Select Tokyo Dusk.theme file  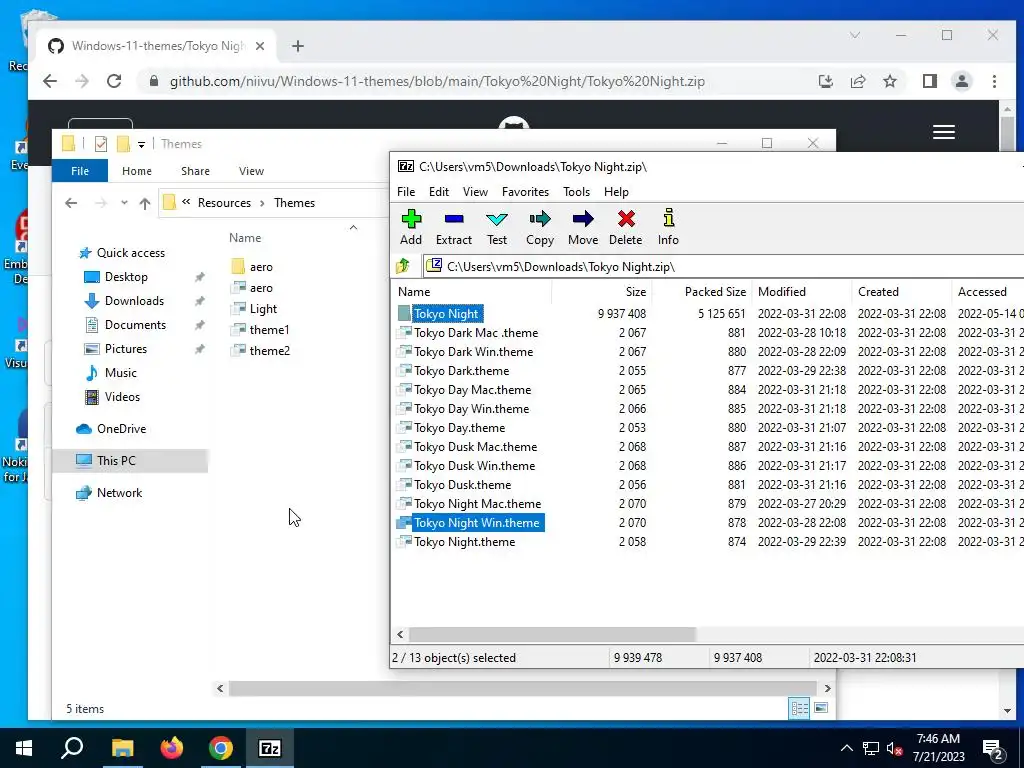[462, 485]
